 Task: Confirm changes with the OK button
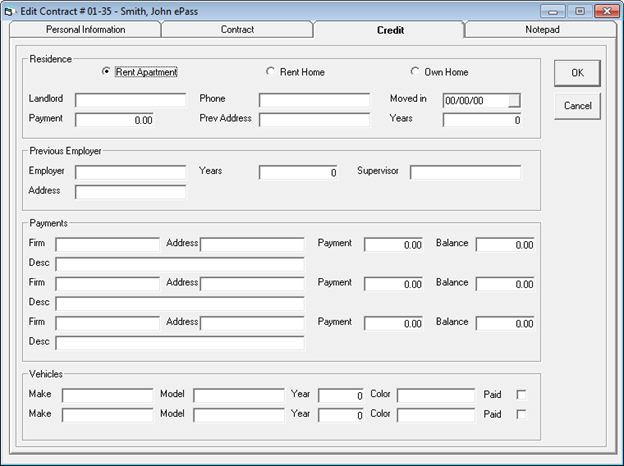[x=577, y=73]
